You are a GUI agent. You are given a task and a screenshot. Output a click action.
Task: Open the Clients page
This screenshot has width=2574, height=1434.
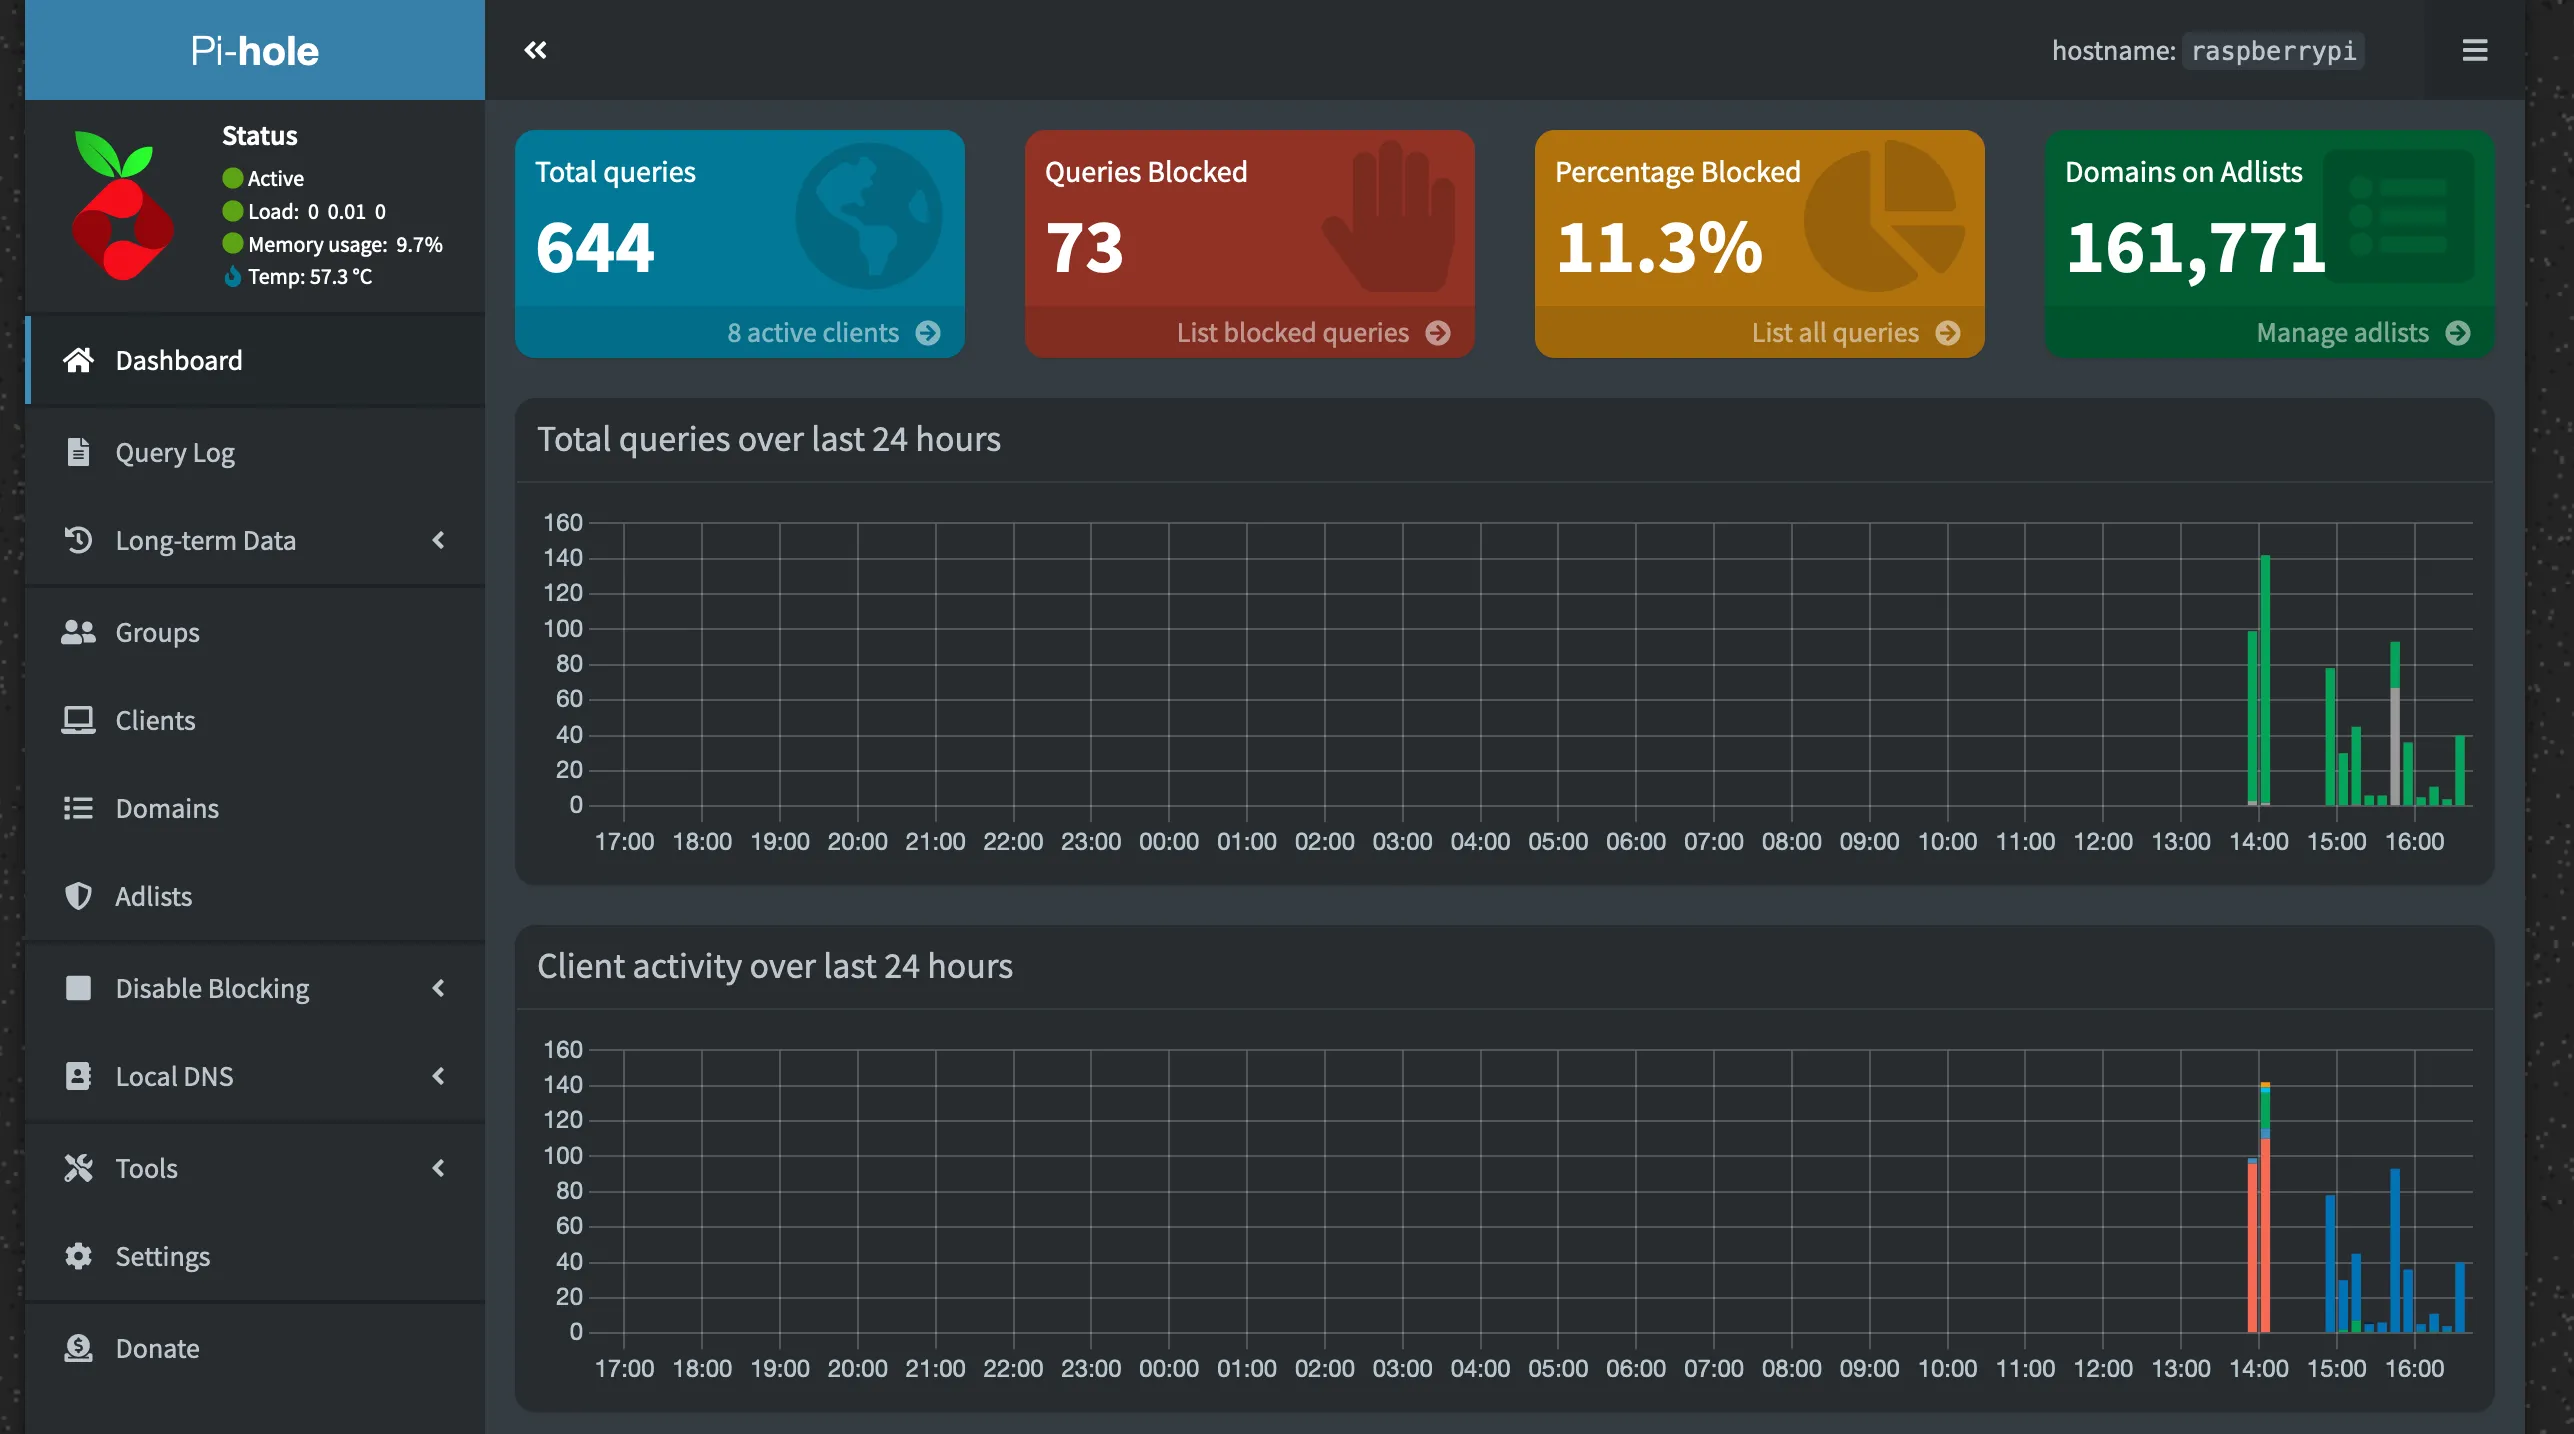156,719
